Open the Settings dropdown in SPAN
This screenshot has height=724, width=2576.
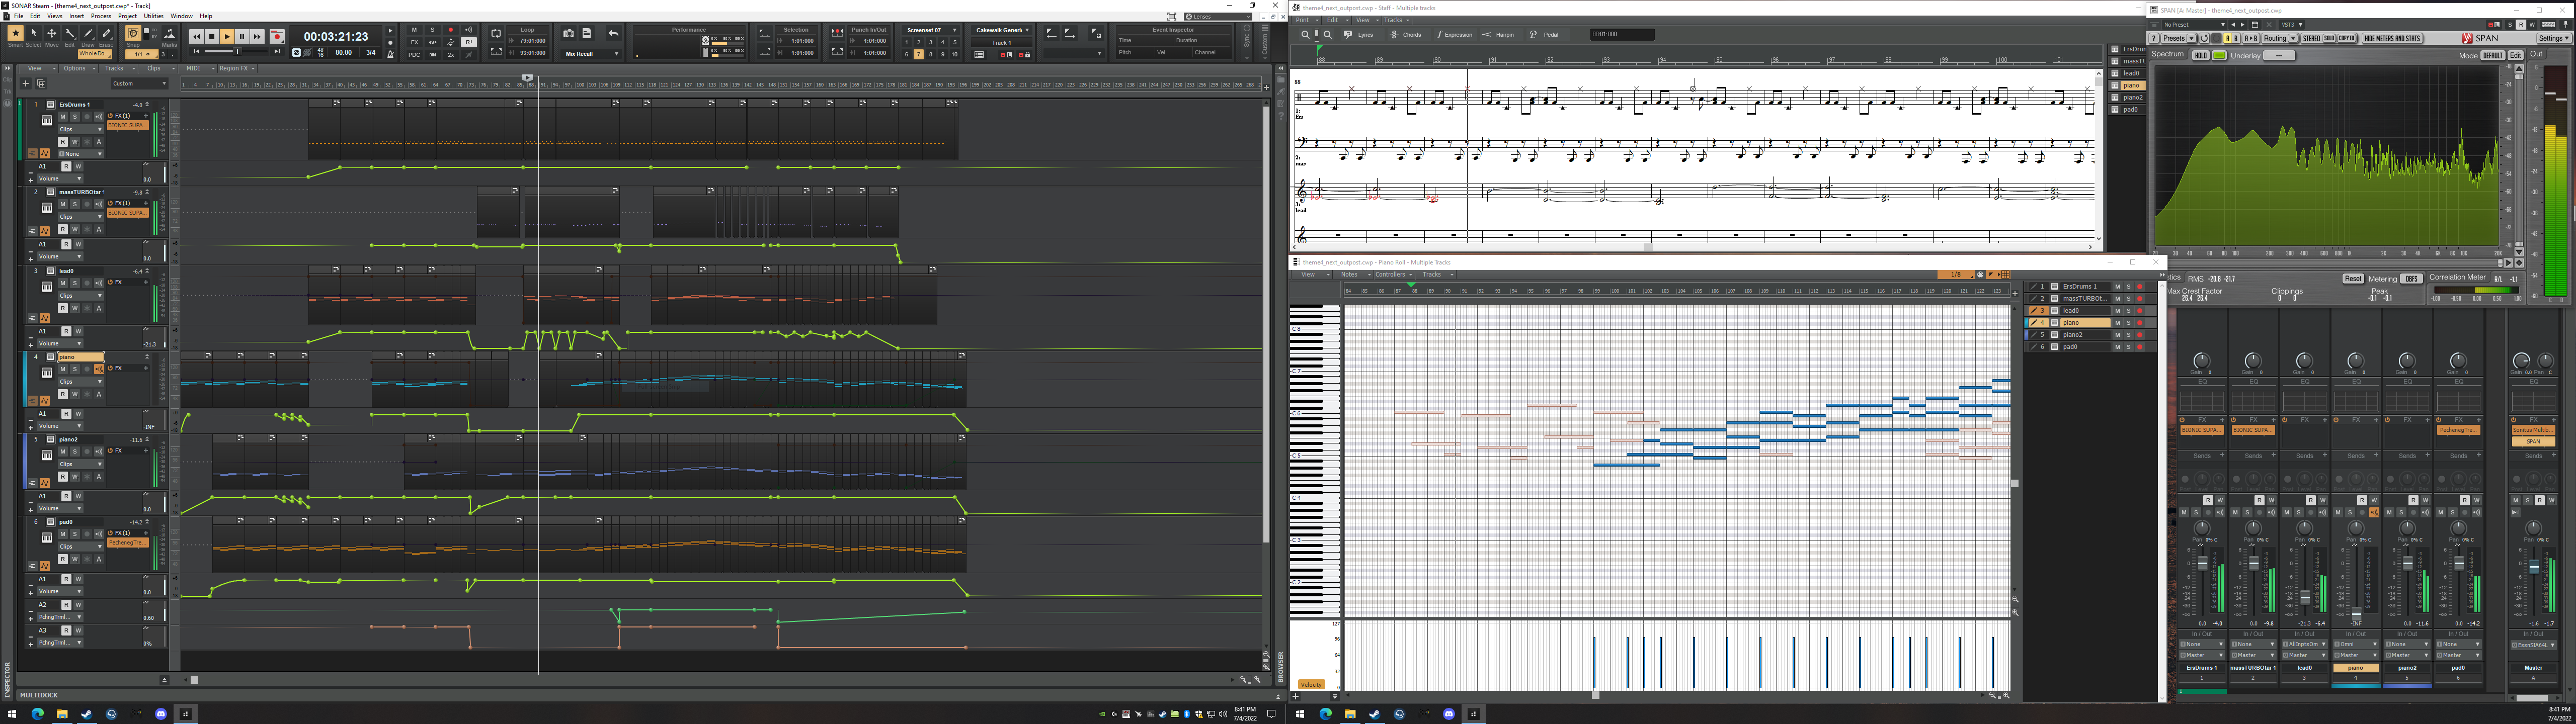[2554, 38]
